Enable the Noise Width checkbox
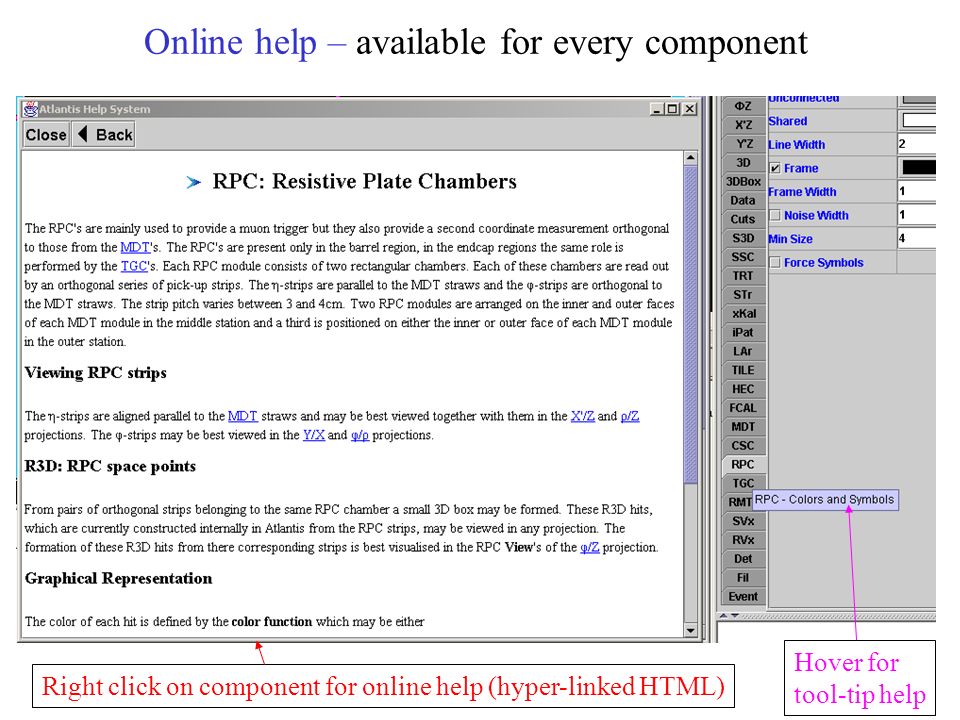The image size is (960, 720). (x=775, y=216)
